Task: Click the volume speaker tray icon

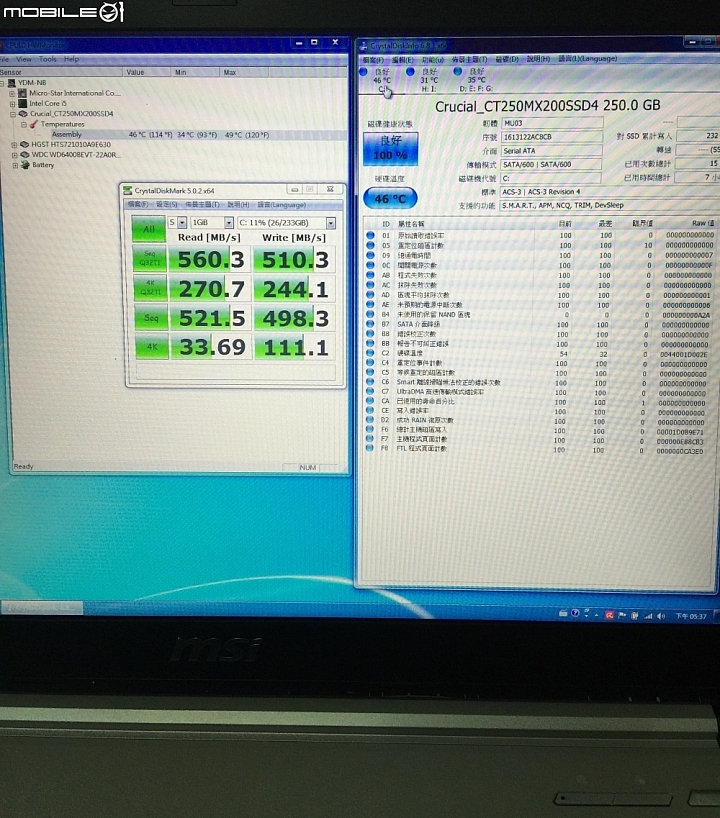Action: (x=661, y=616)
